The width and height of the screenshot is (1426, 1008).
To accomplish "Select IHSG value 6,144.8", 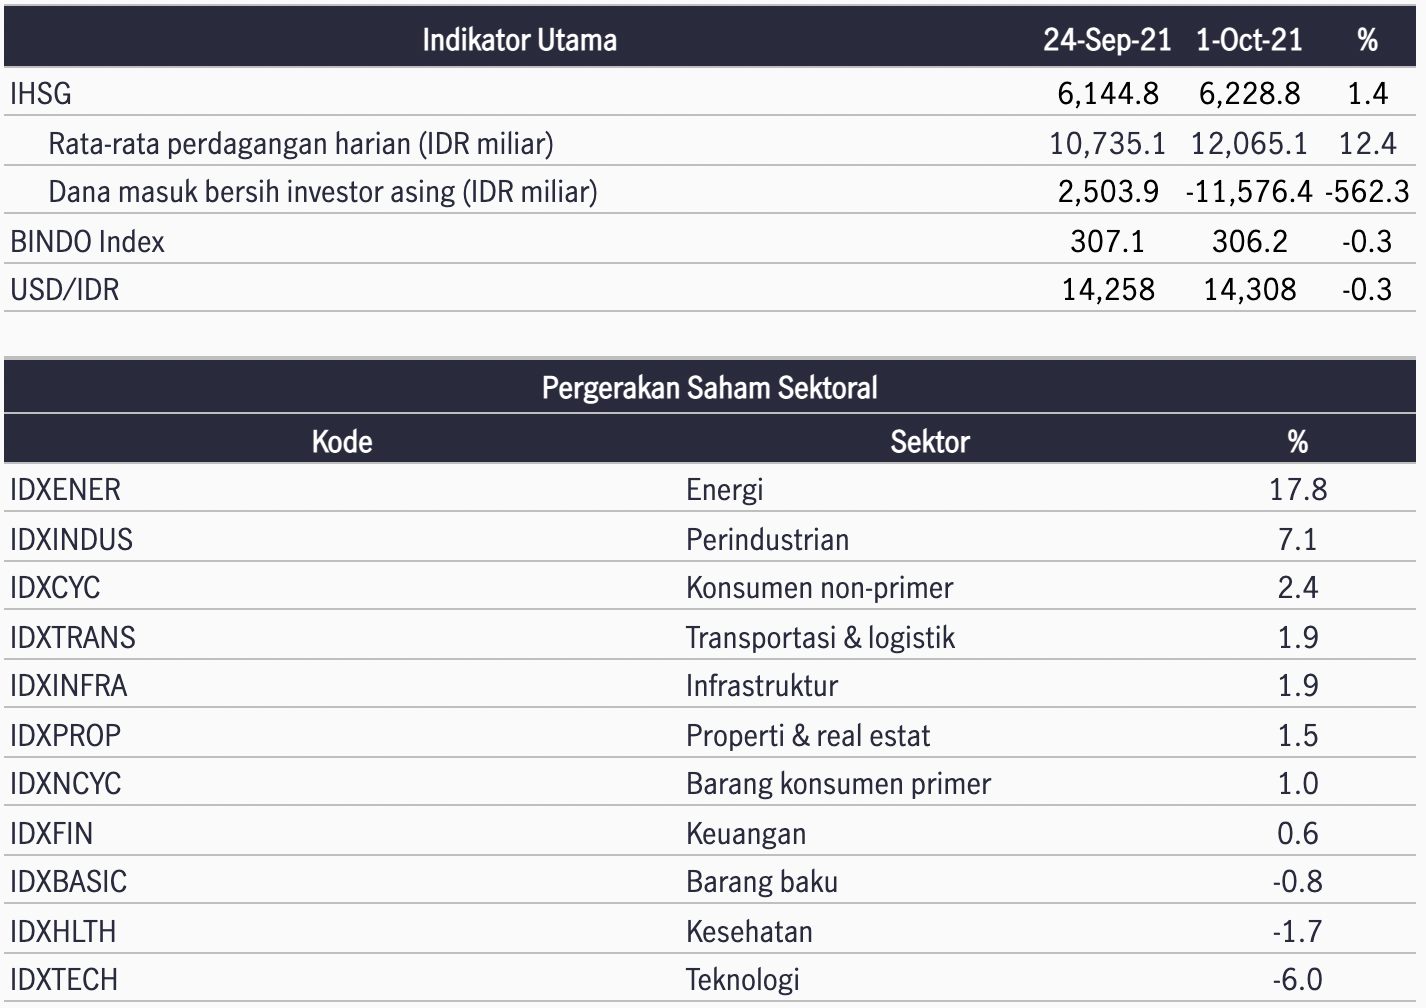I will point(1108,94).
